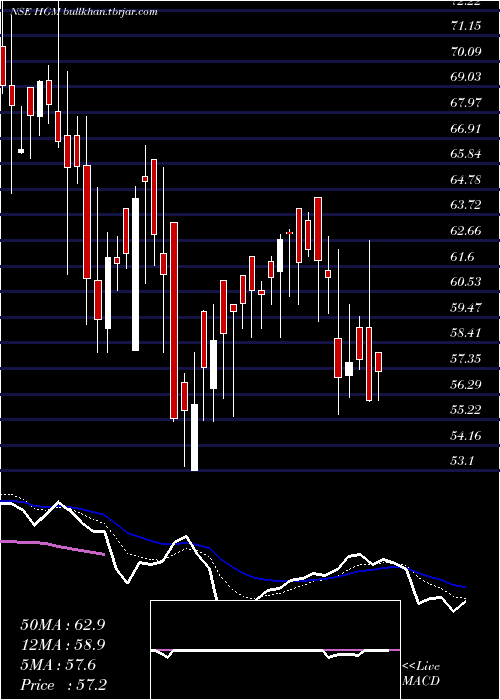This screenshot has width=500, height=700.
Task: Click the 67.97 price axis label
Action: pyautogui.click(x=466, y=103)
